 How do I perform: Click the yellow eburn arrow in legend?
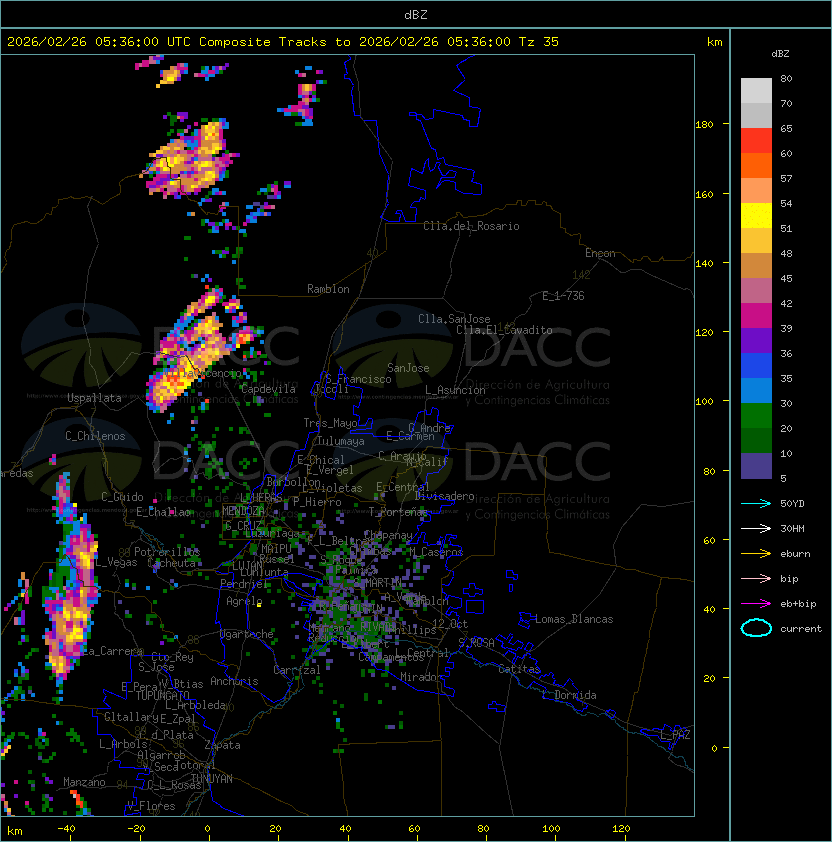coord(756,554)
